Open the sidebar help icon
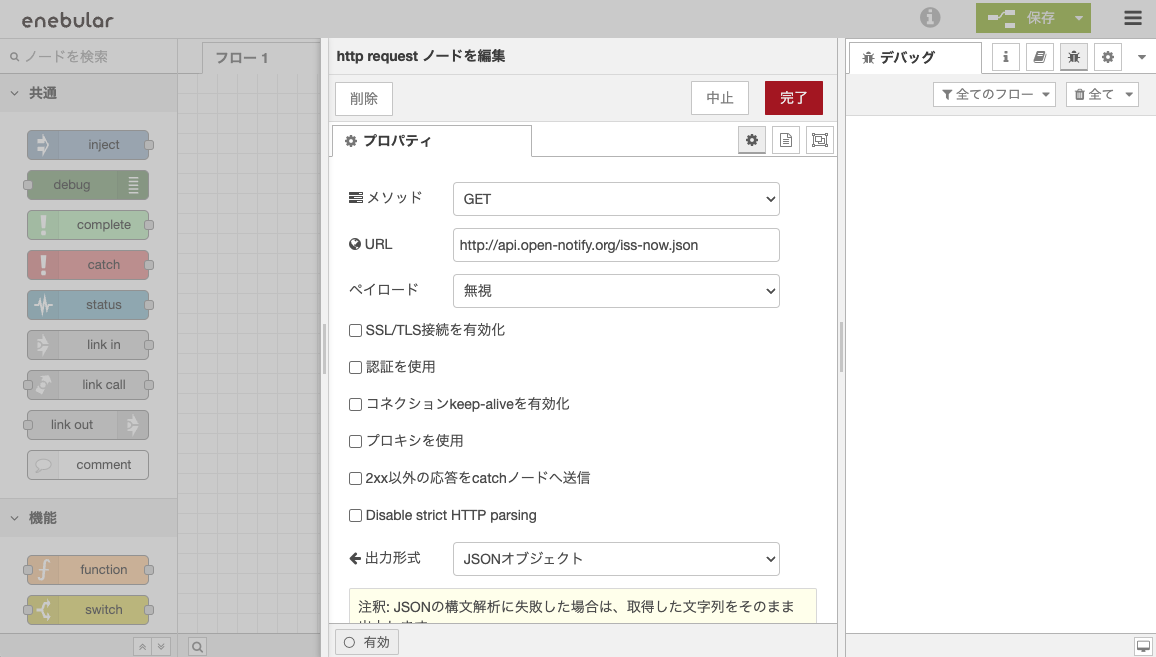1156x657 pixels. 1039,57
